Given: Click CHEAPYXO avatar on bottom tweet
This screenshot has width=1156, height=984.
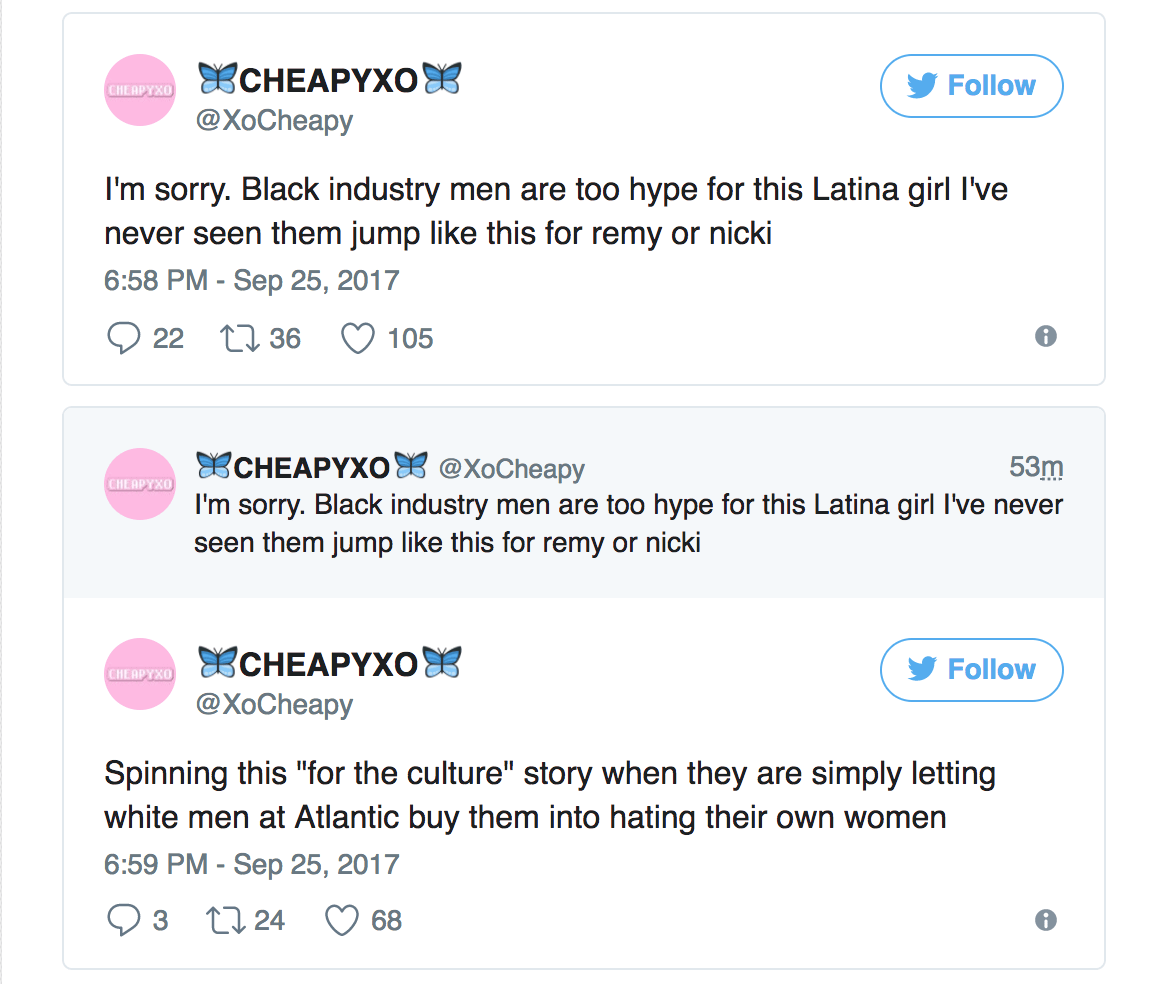Looking at the screenshot, I should 140,674.
